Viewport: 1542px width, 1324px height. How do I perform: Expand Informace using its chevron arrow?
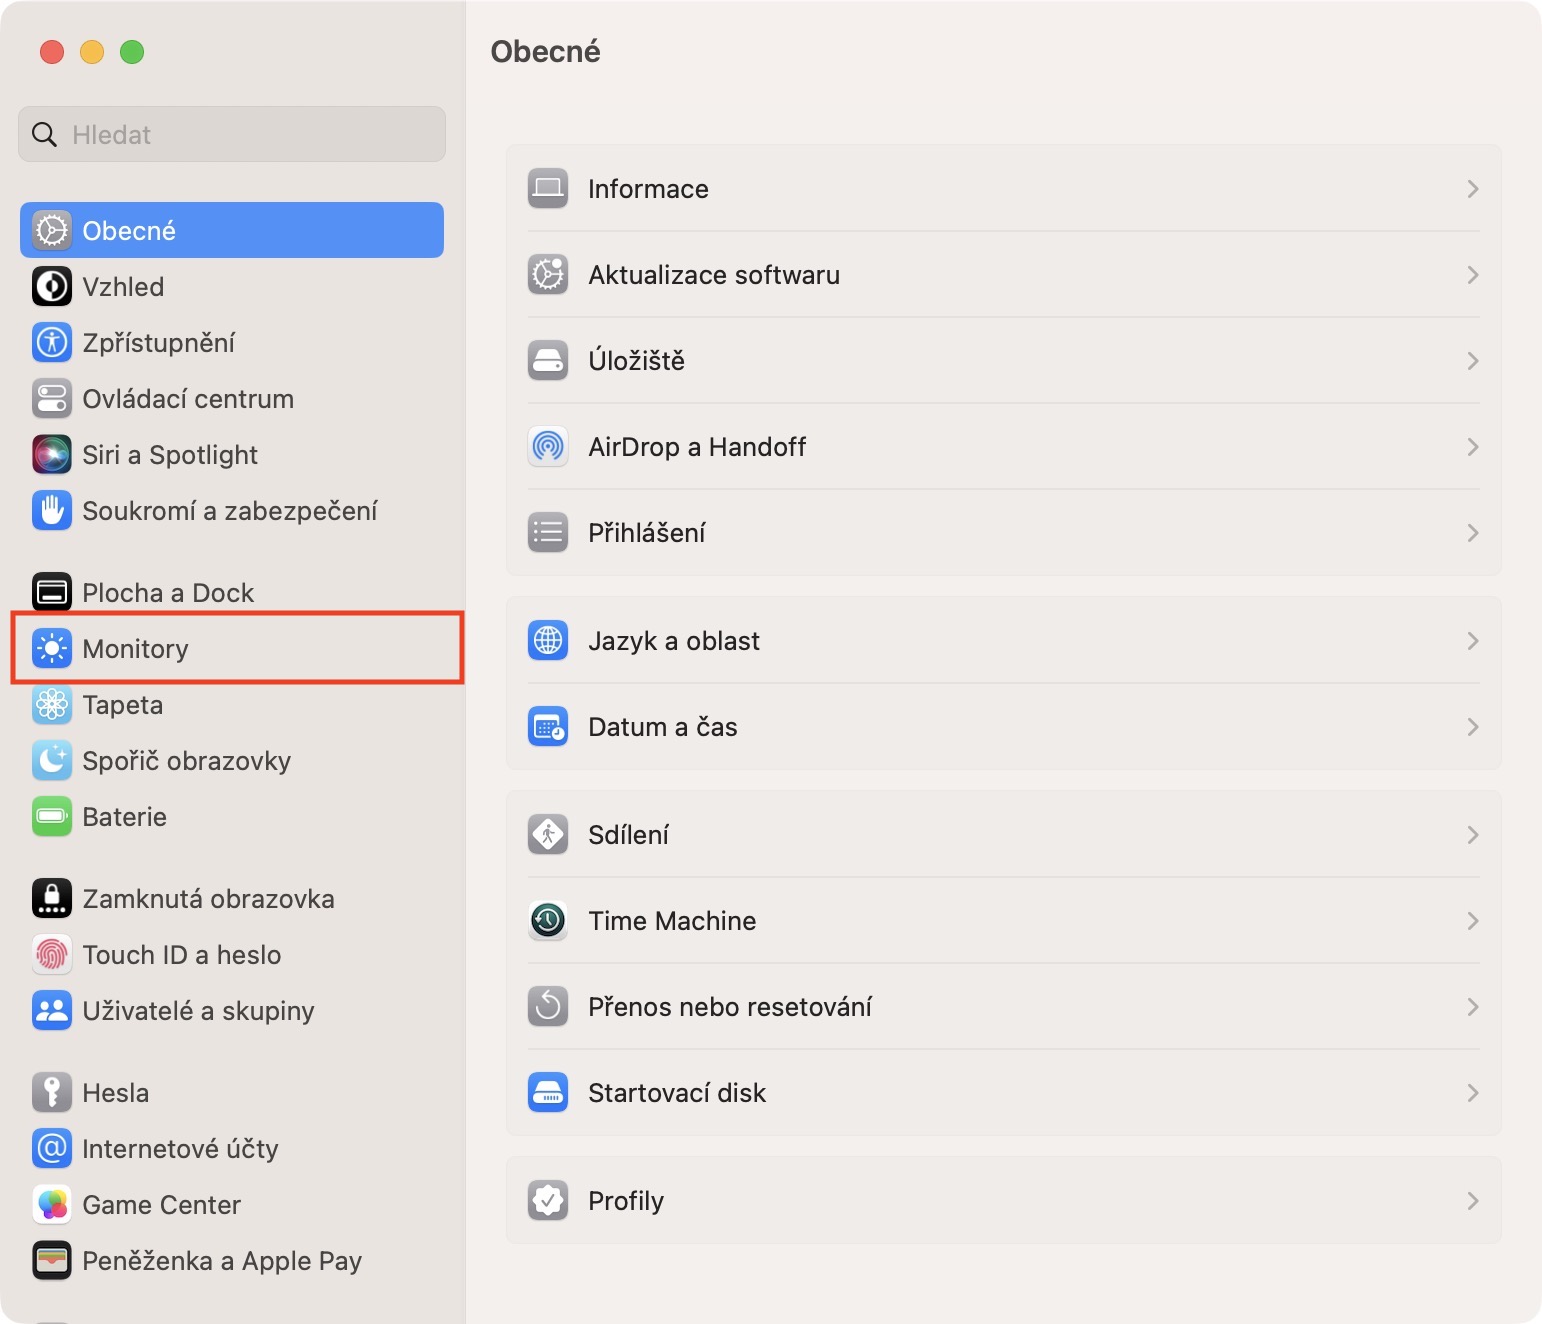(x=1472, y=189)
